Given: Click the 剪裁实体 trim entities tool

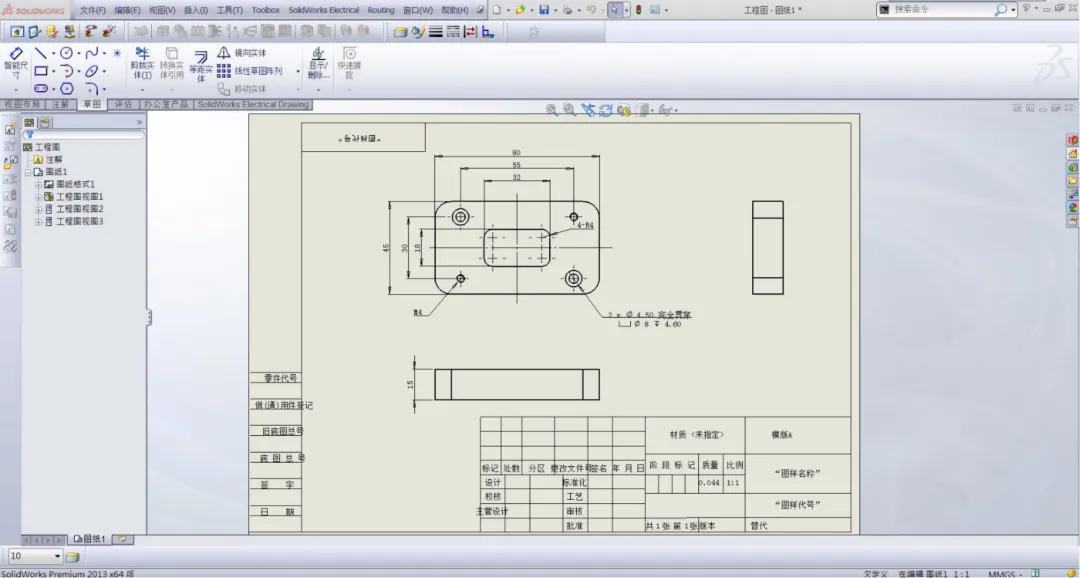Looking at the screenshot, I should coord(142,62).
